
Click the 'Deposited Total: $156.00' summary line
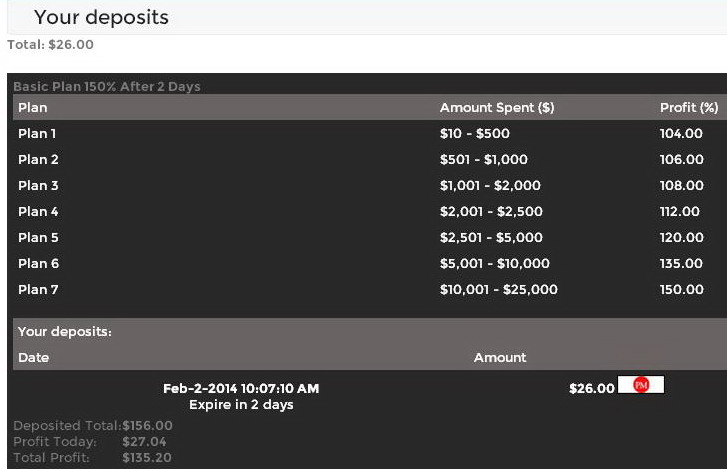[93, 426]
